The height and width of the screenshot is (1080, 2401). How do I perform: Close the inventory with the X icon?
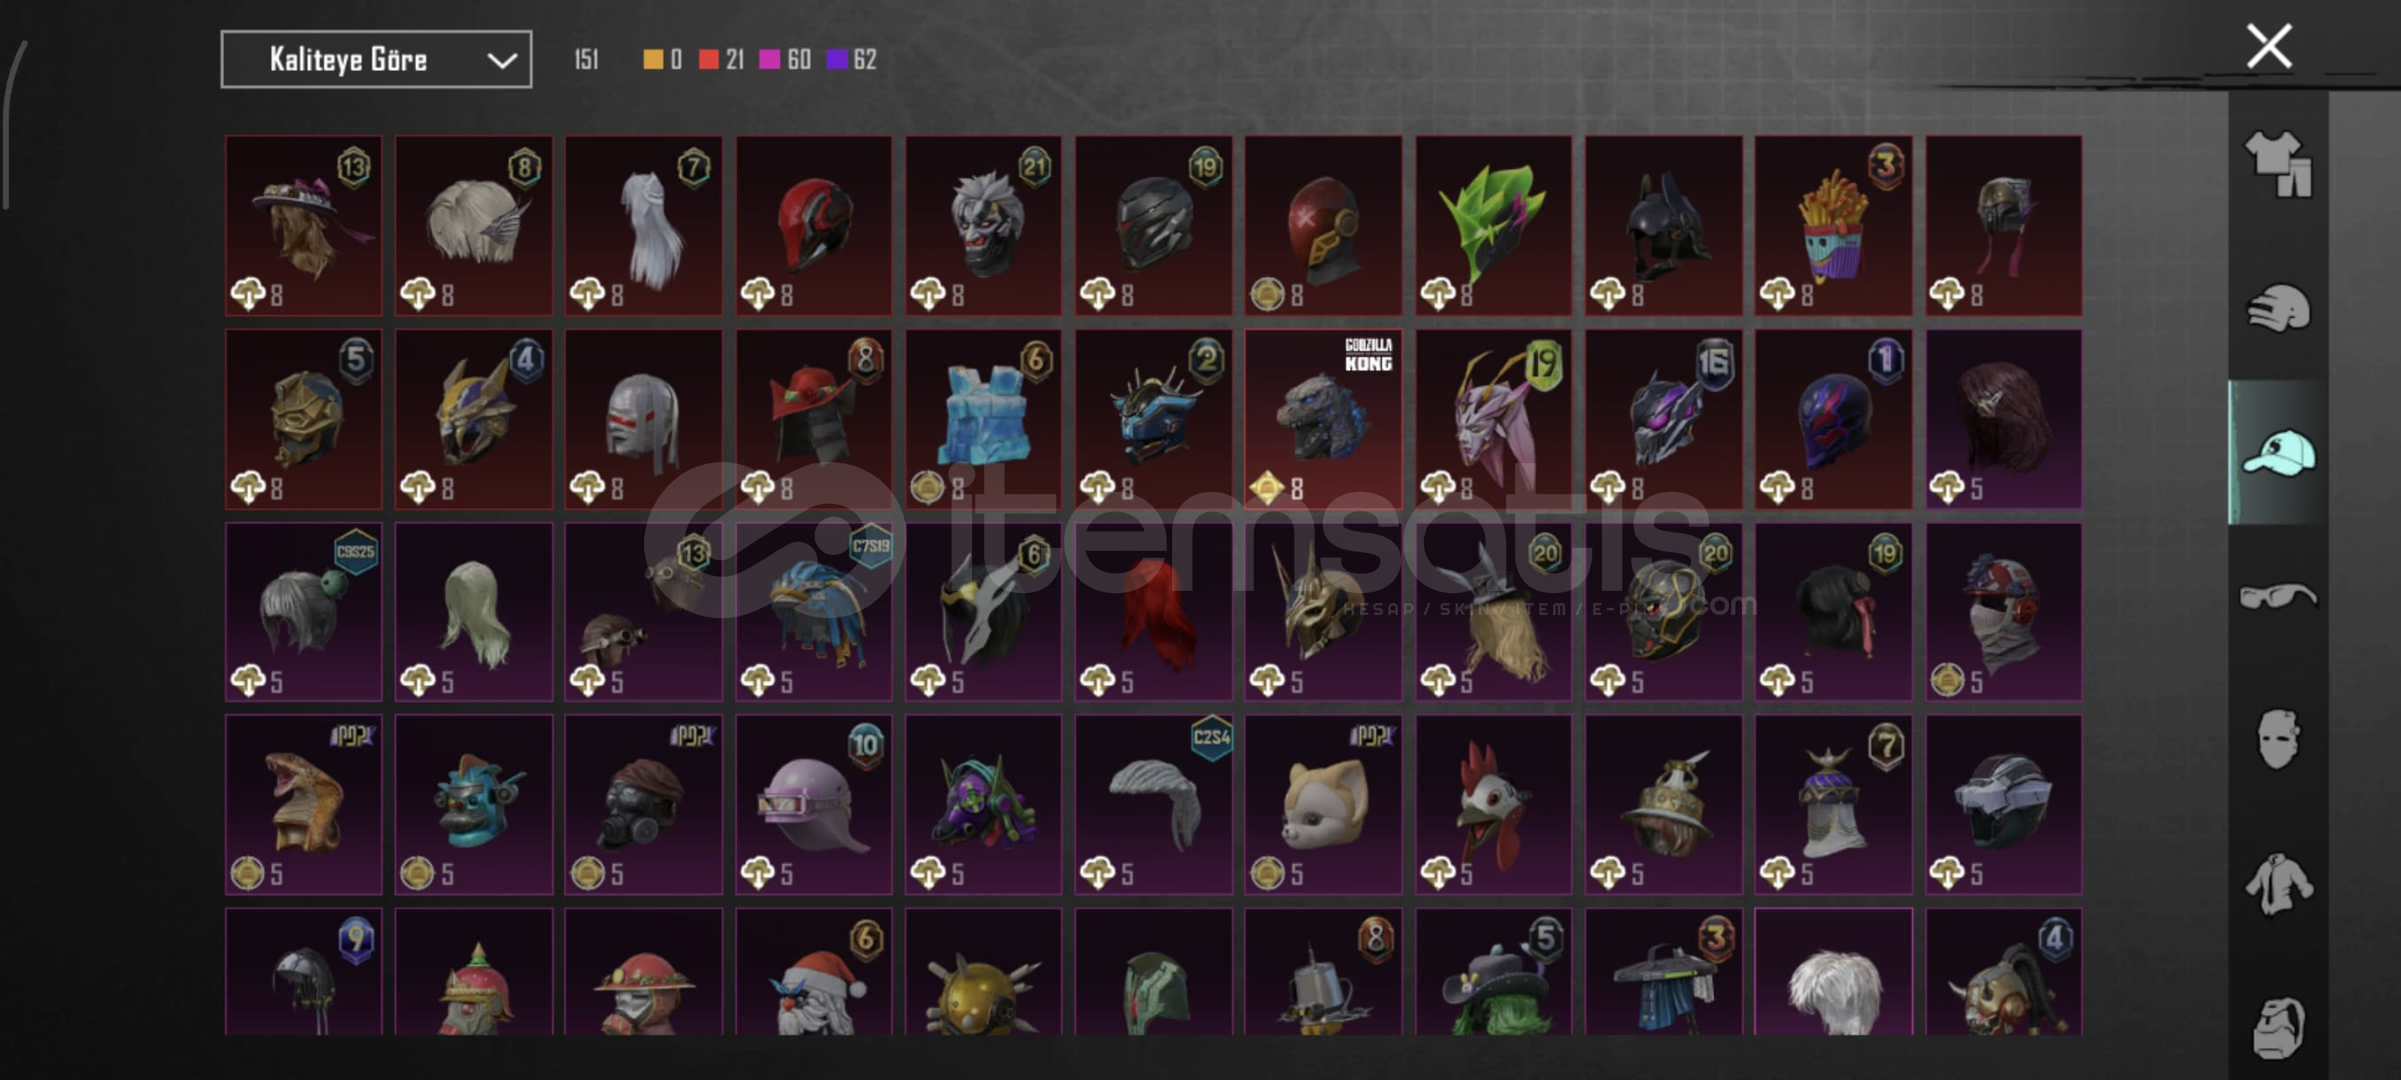tap(2269, 46)
